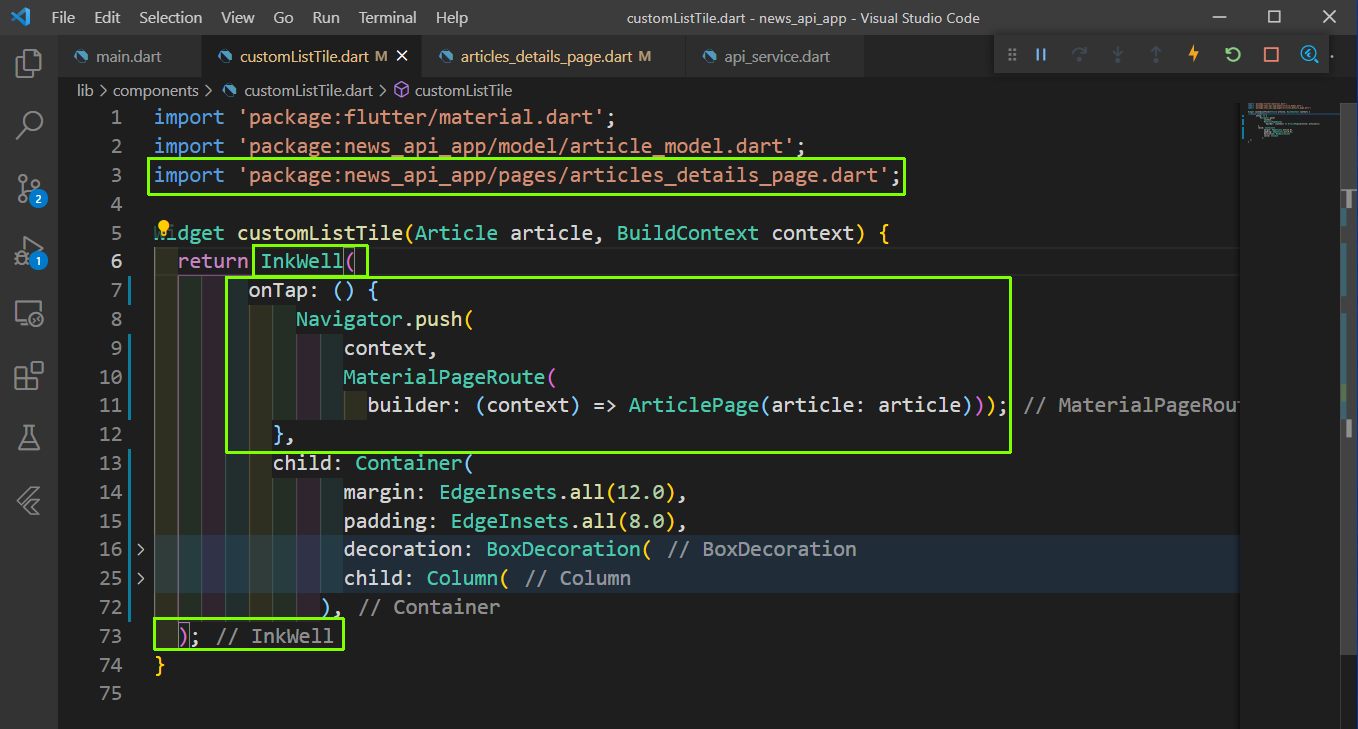This screenshot has width=1358, height=729.
Task: Open the Remote Explorer view
Action: (29, 314)
